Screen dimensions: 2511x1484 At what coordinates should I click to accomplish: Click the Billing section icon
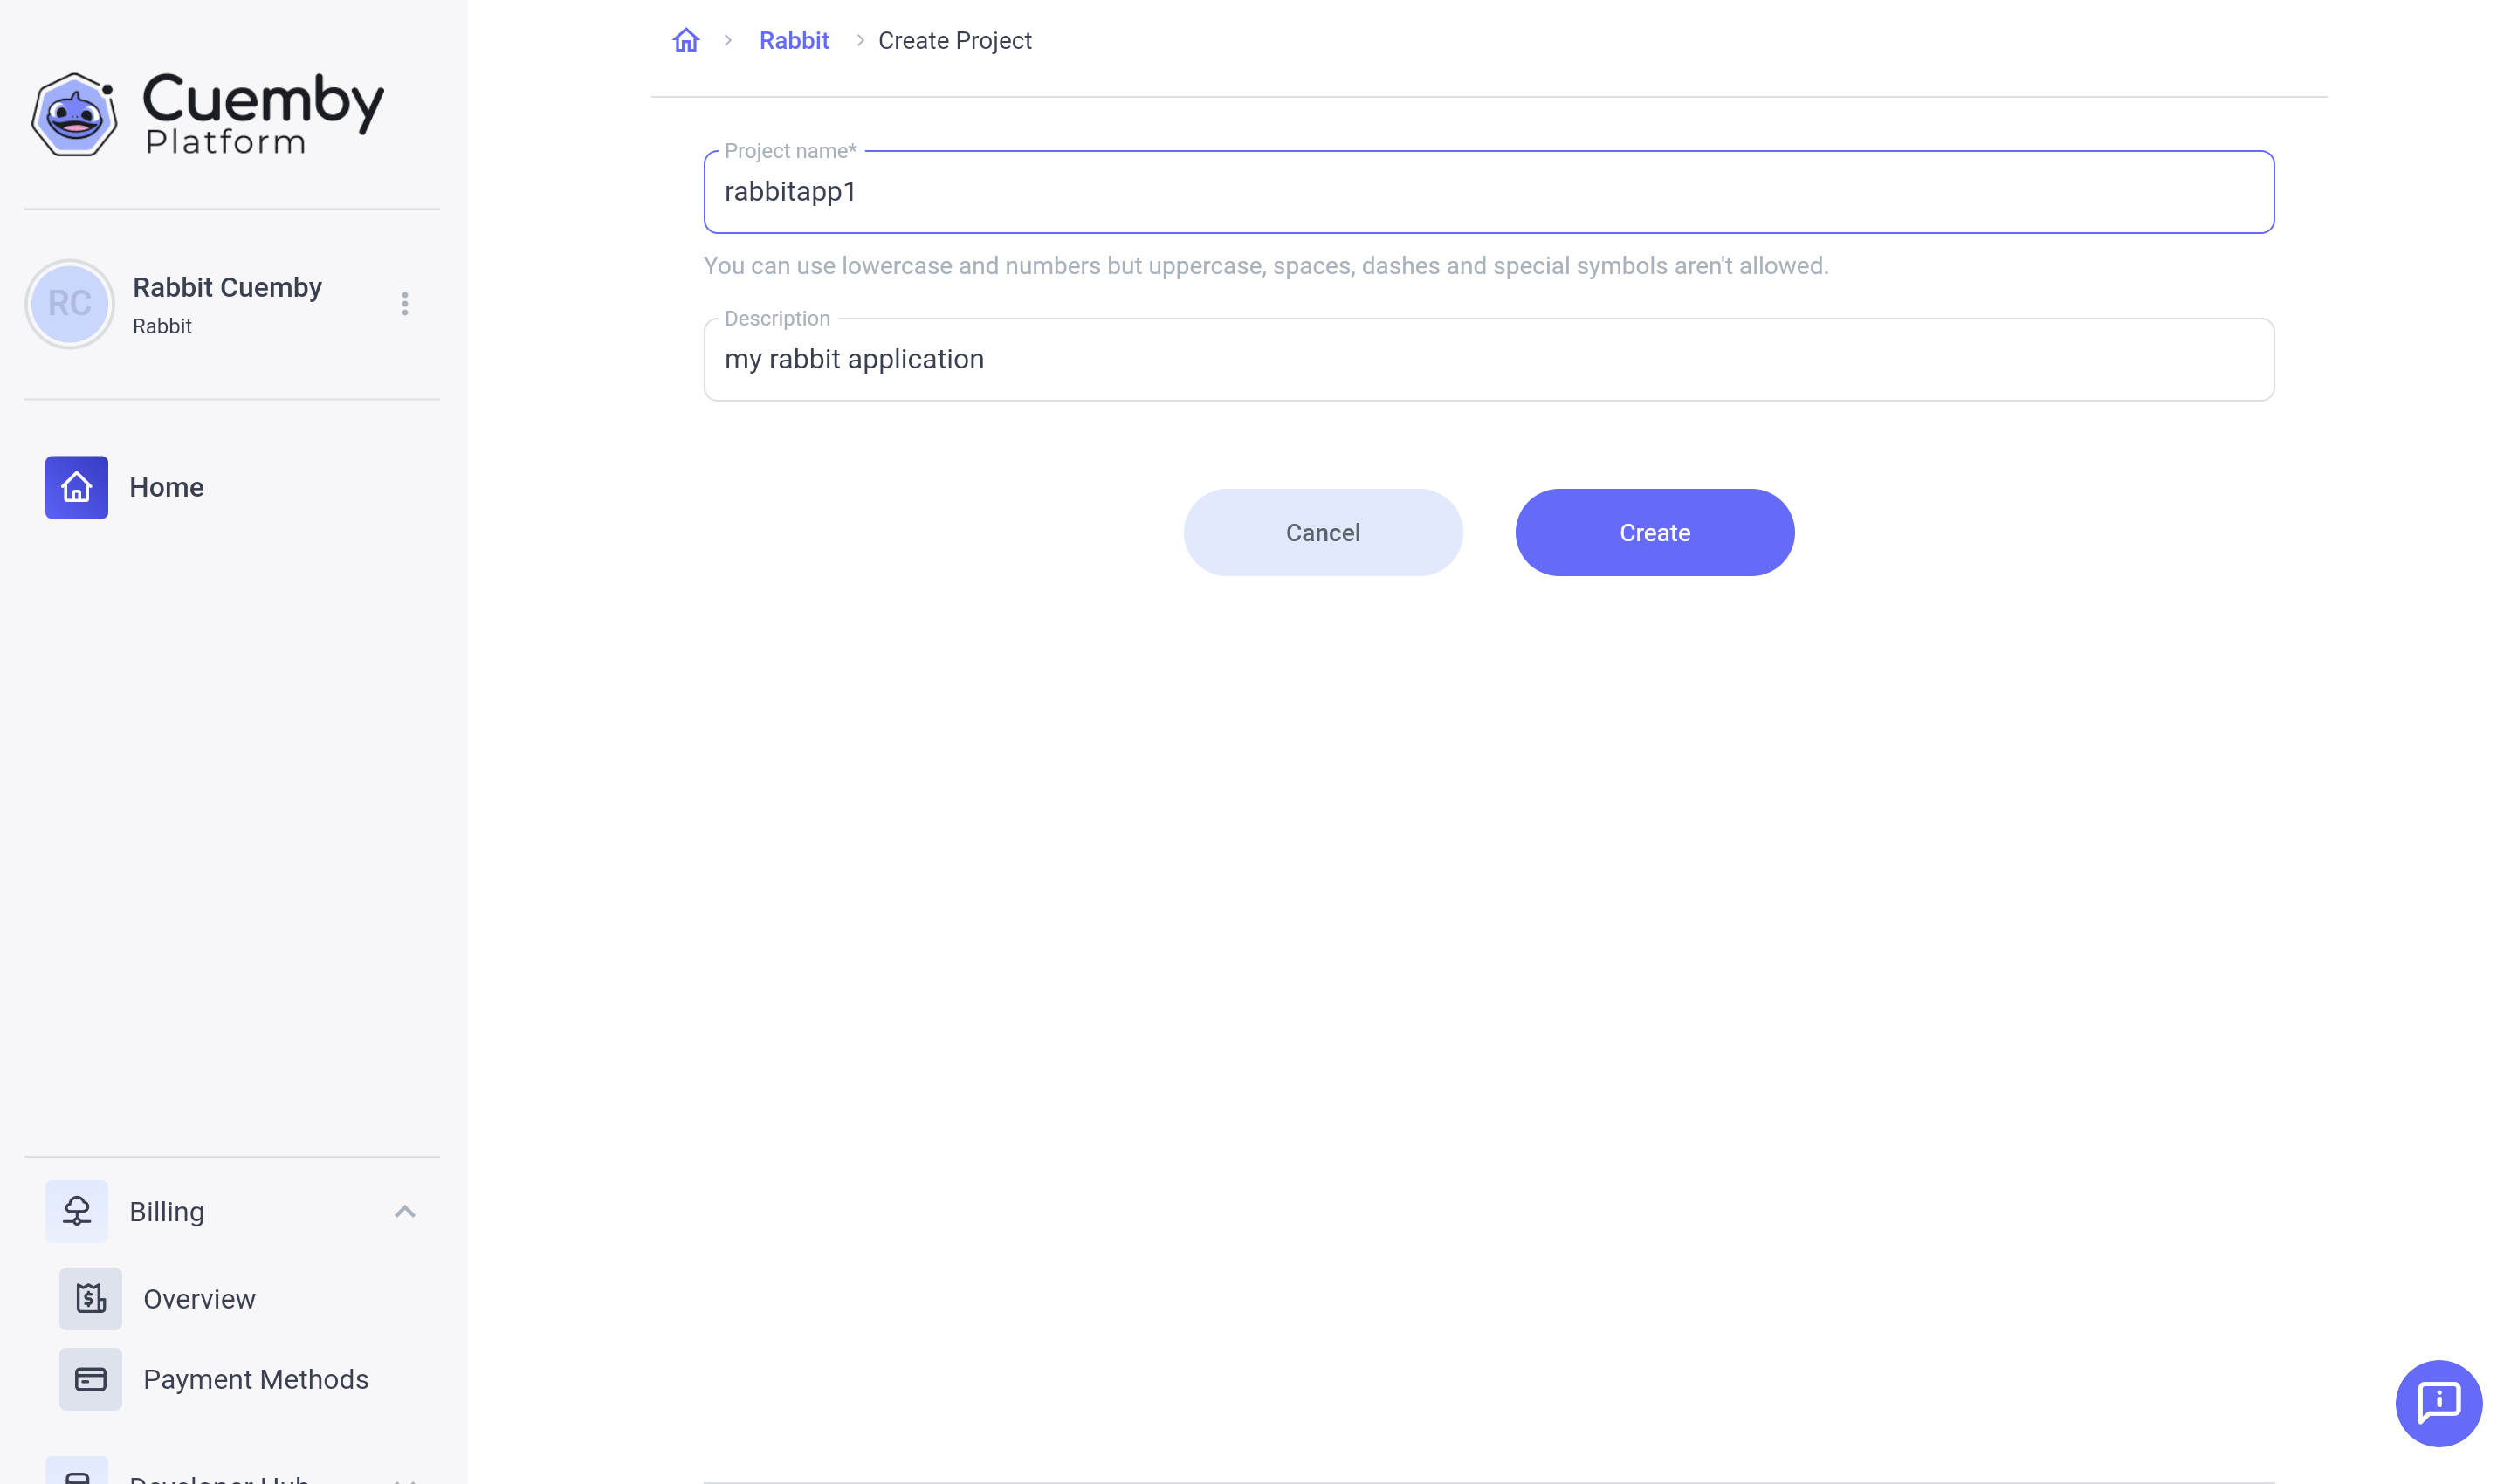click(77, 1212)
